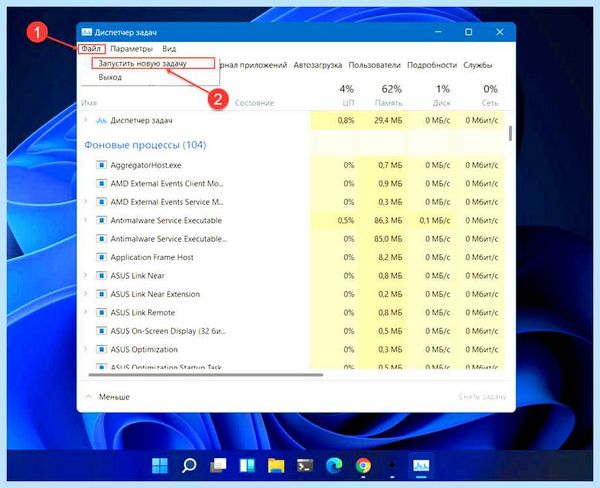Image resolution: width=600 pixels, height=488 pixels.
Task: Expand first Antimalware Service Executable row
Action: tap(86, 220)
